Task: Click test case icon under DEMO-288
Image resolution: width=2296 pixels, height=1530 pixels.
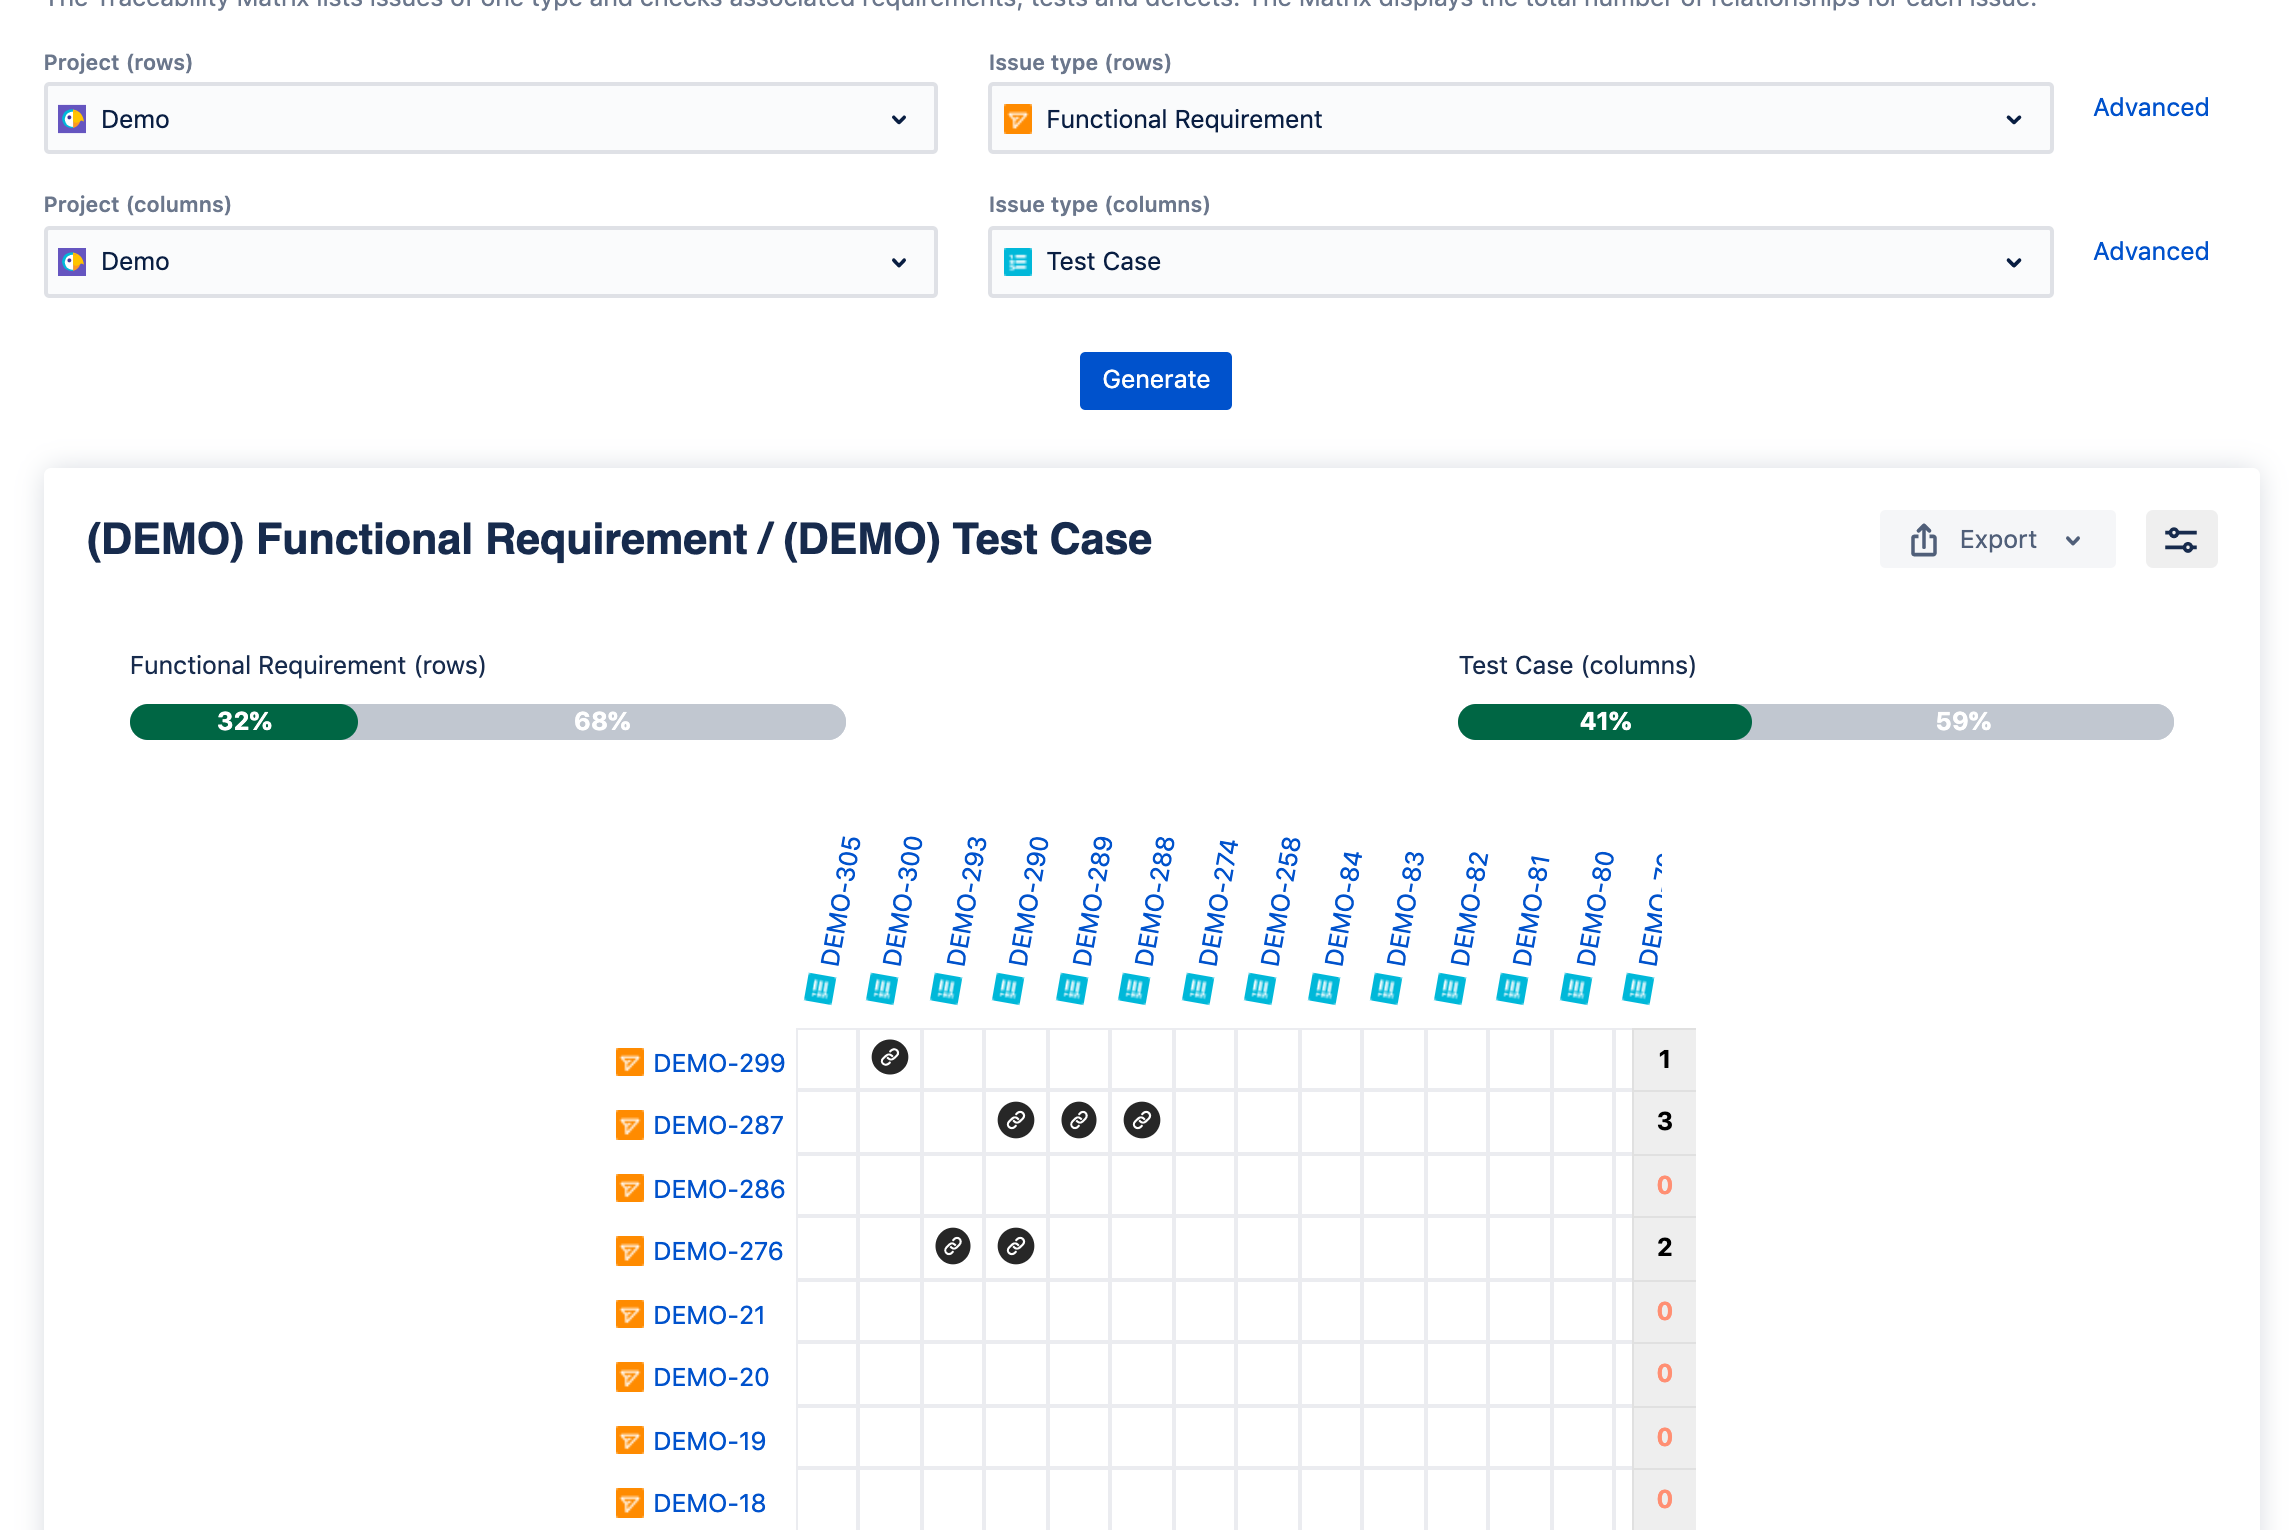Action: 1134,990
